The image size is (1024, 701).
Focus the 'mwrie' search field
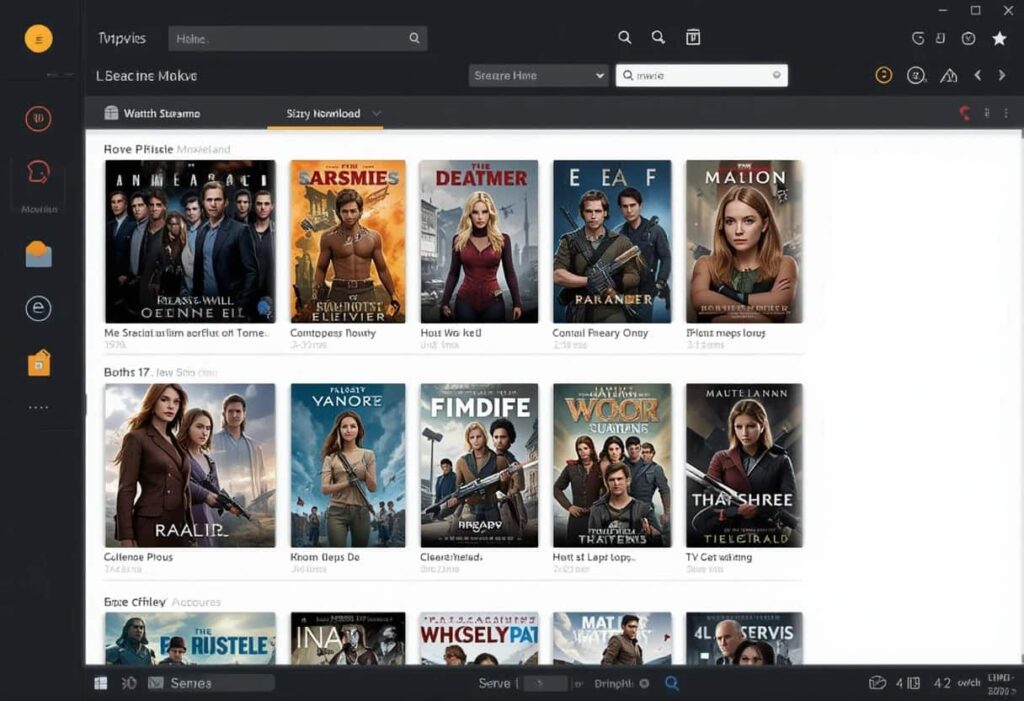pos(701,75)
